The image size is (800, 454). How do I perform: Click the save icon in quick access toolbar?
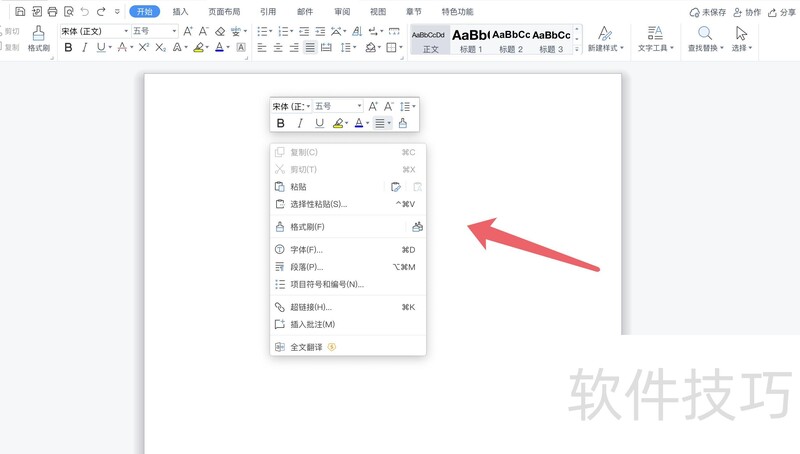tap(20, 11)
